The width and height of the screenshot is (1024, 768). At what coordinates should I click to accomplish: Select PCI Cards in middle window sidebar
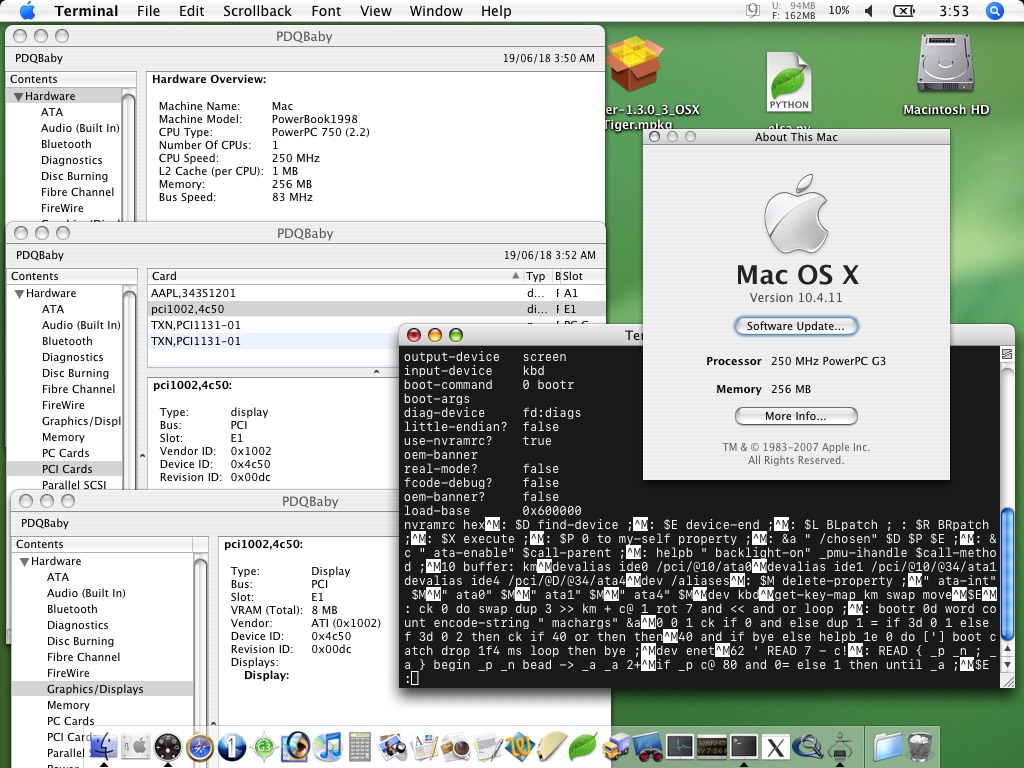pyautogui.click(x=67, y=469)
